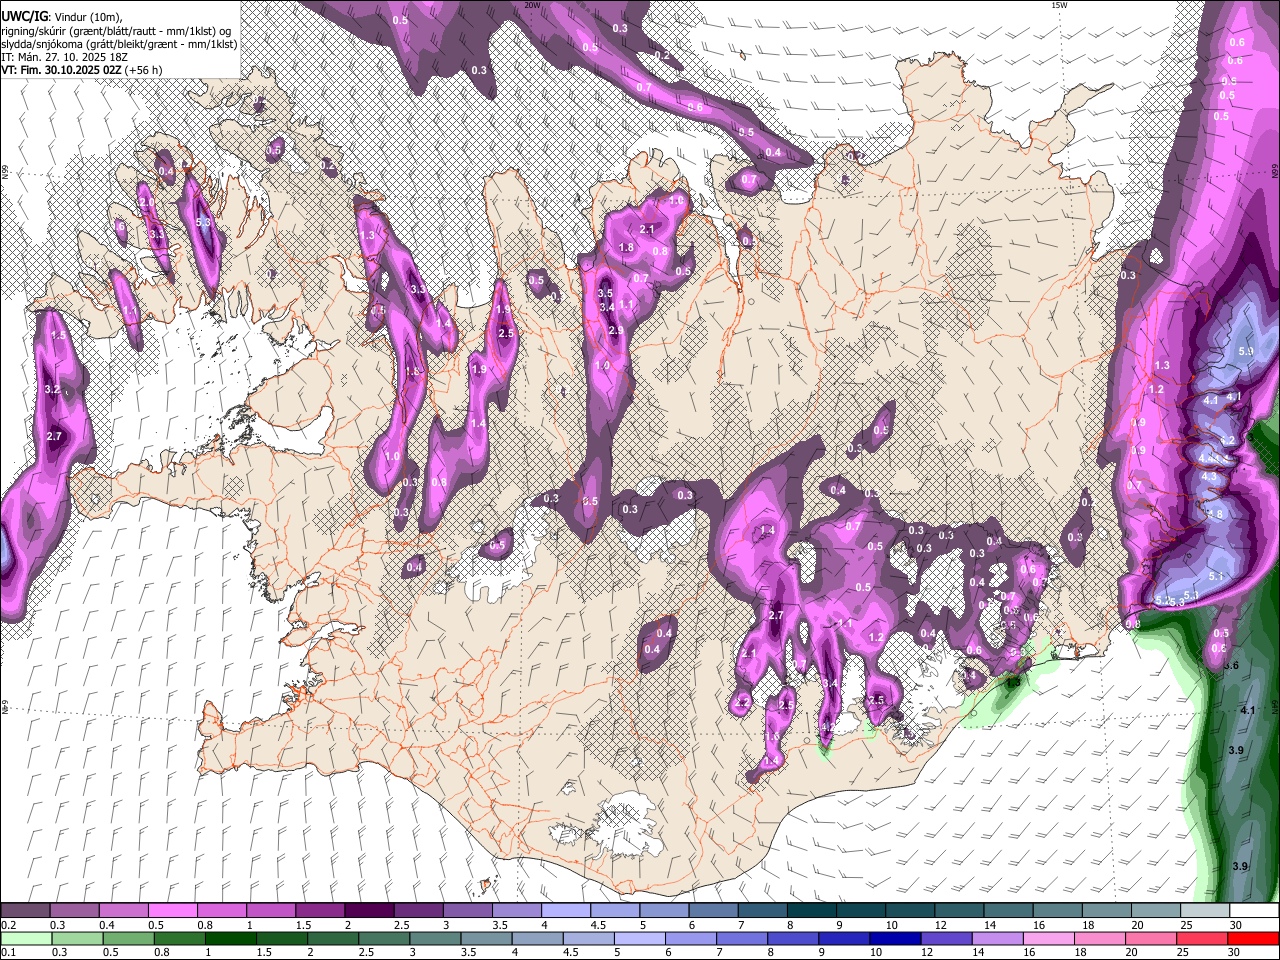Screen dimensions: 1280x960
Task: Click the 3.4 value in the northern band
Action: point(607,307)
